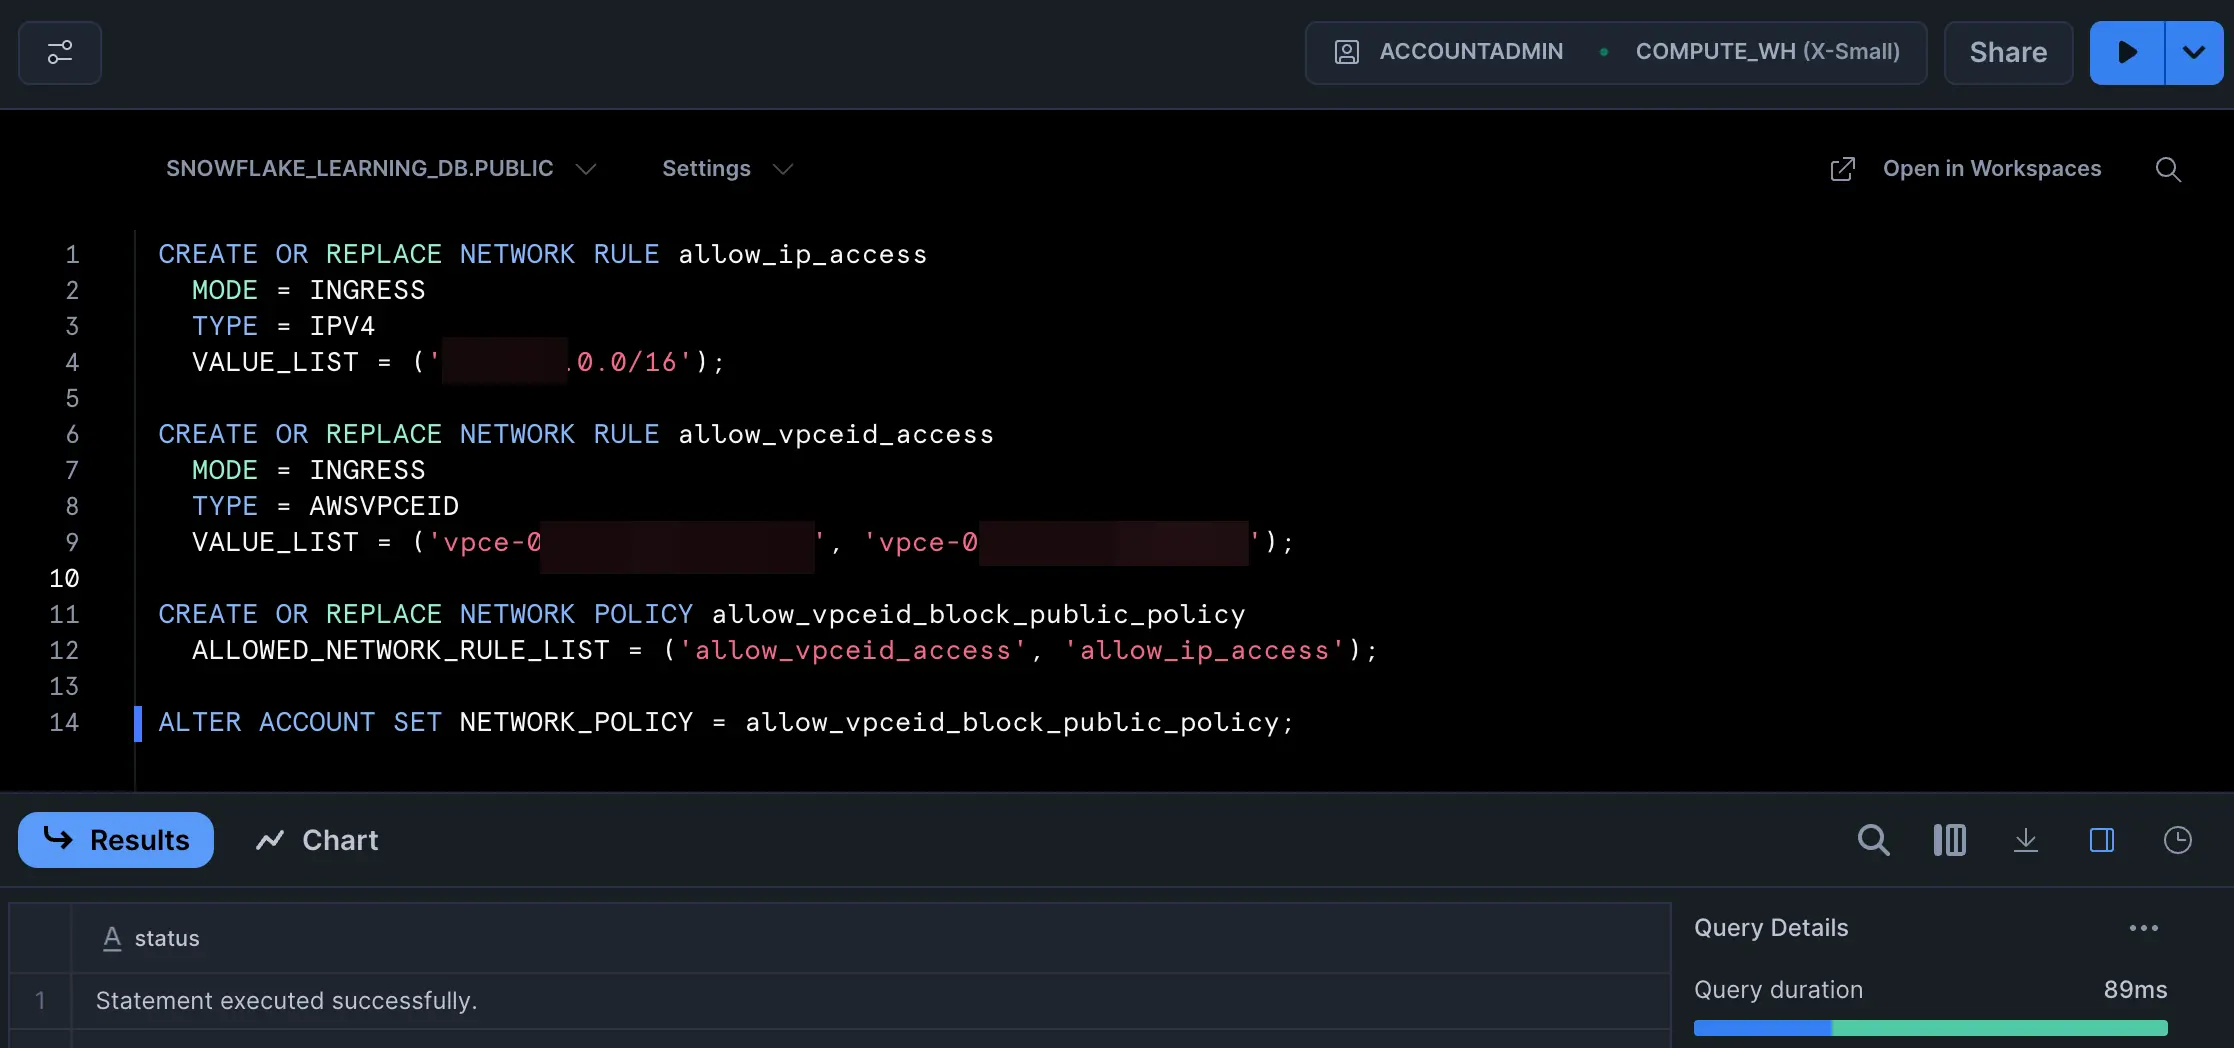The width and height of the screenshot is (2234, 1048).
Task: Click the search icon in the editor header
Action: click(2168, 169)
